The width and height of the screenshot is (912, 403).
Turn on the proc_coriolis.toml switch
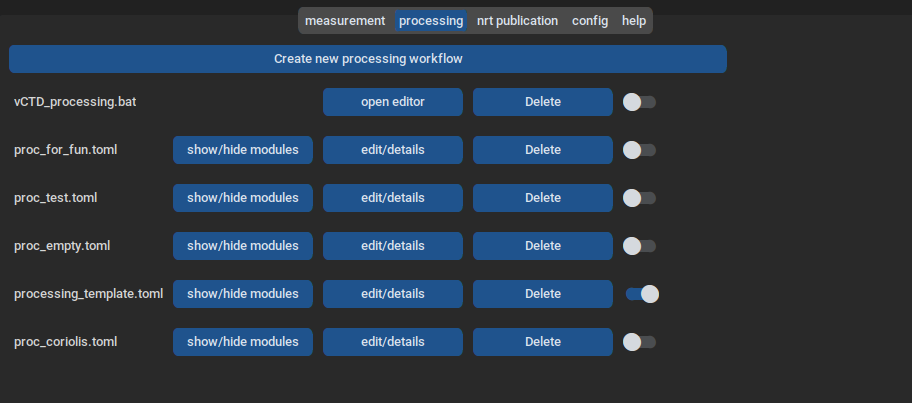[x=639, y=342]
